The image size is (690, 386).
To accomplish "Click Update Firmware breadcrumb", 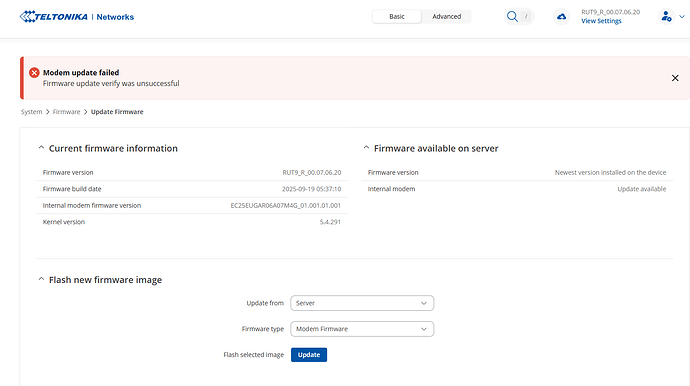I will point(117,112).
